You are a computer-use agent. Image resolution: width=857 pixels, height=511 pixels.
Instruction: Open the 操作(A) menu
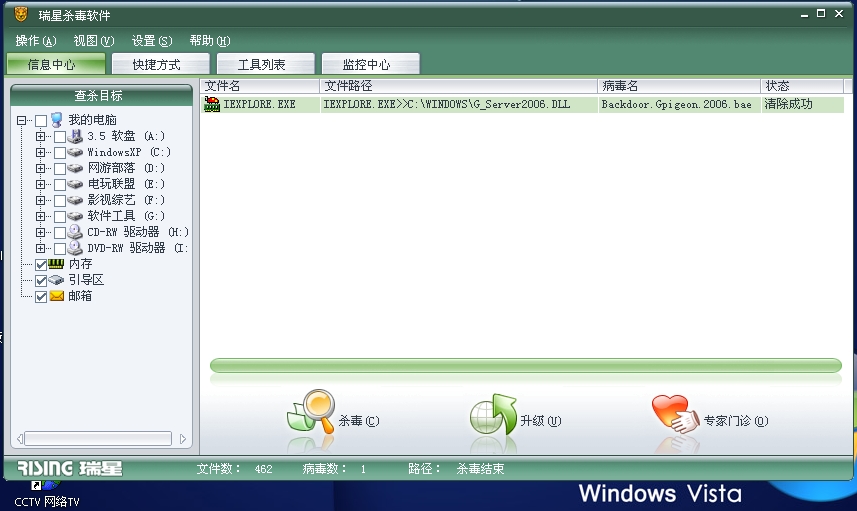point(36,40)
